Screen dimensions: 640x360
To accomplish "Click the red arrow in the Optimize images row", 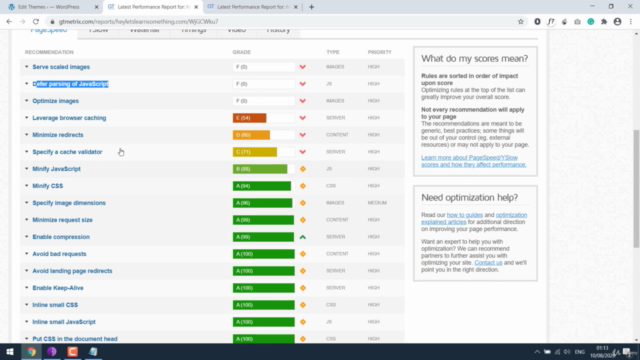I will [302, 101].
